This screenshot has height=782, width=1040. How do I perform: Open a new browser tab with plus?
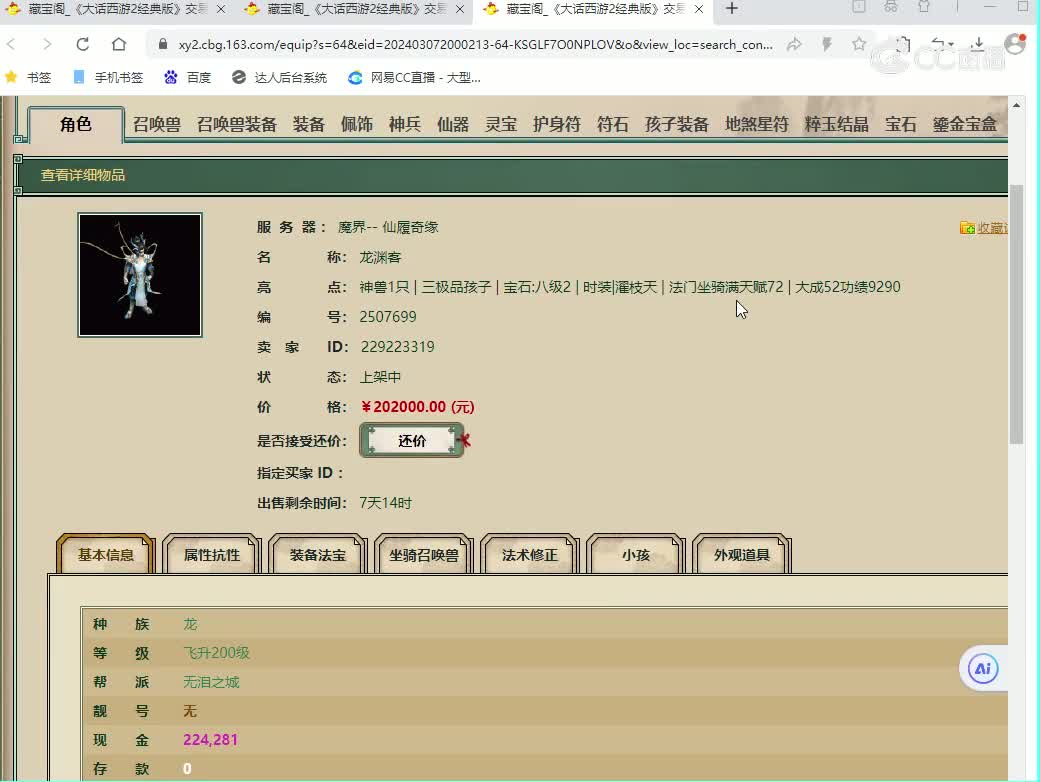(x=732, y=9)
